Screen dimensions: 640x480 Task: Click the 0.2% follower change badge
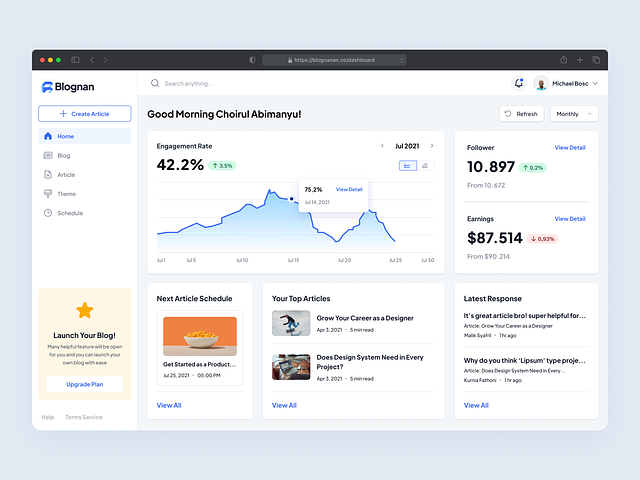pyautogui.click(x=533, y=168)
